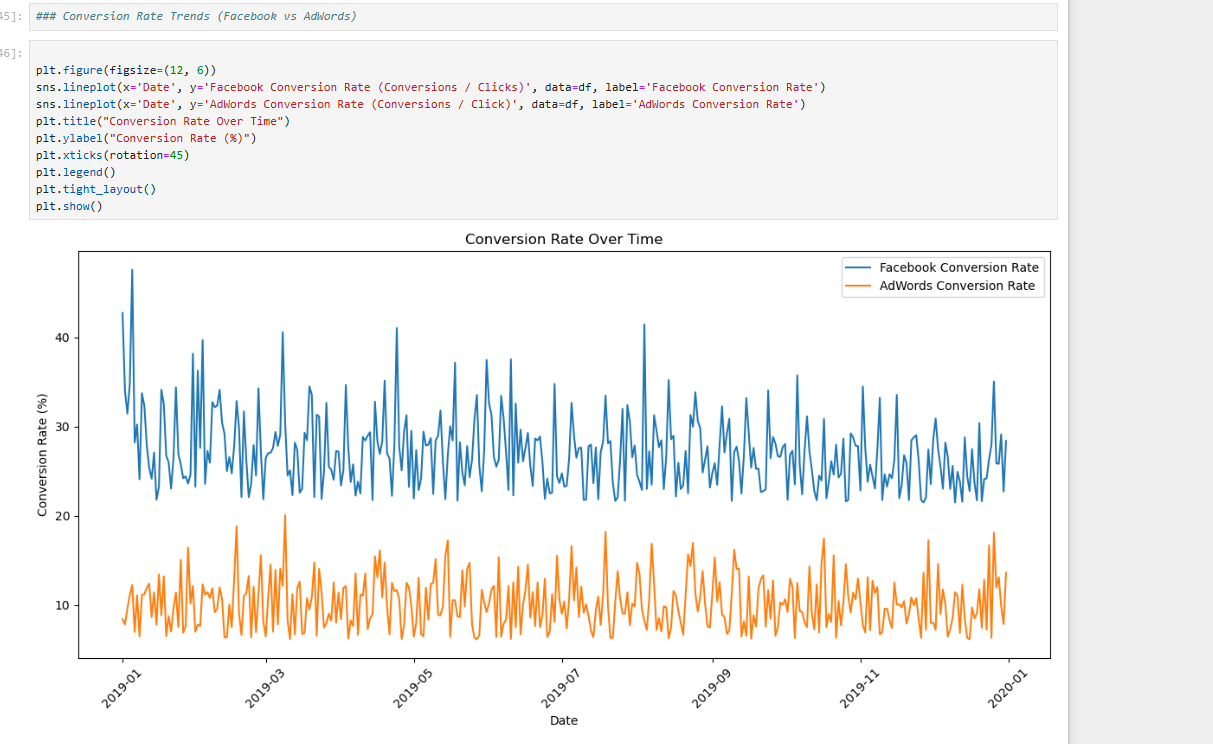
Task: Click the Date axis label below the chart
Action: pyautogui.click(x=563, y=720)
